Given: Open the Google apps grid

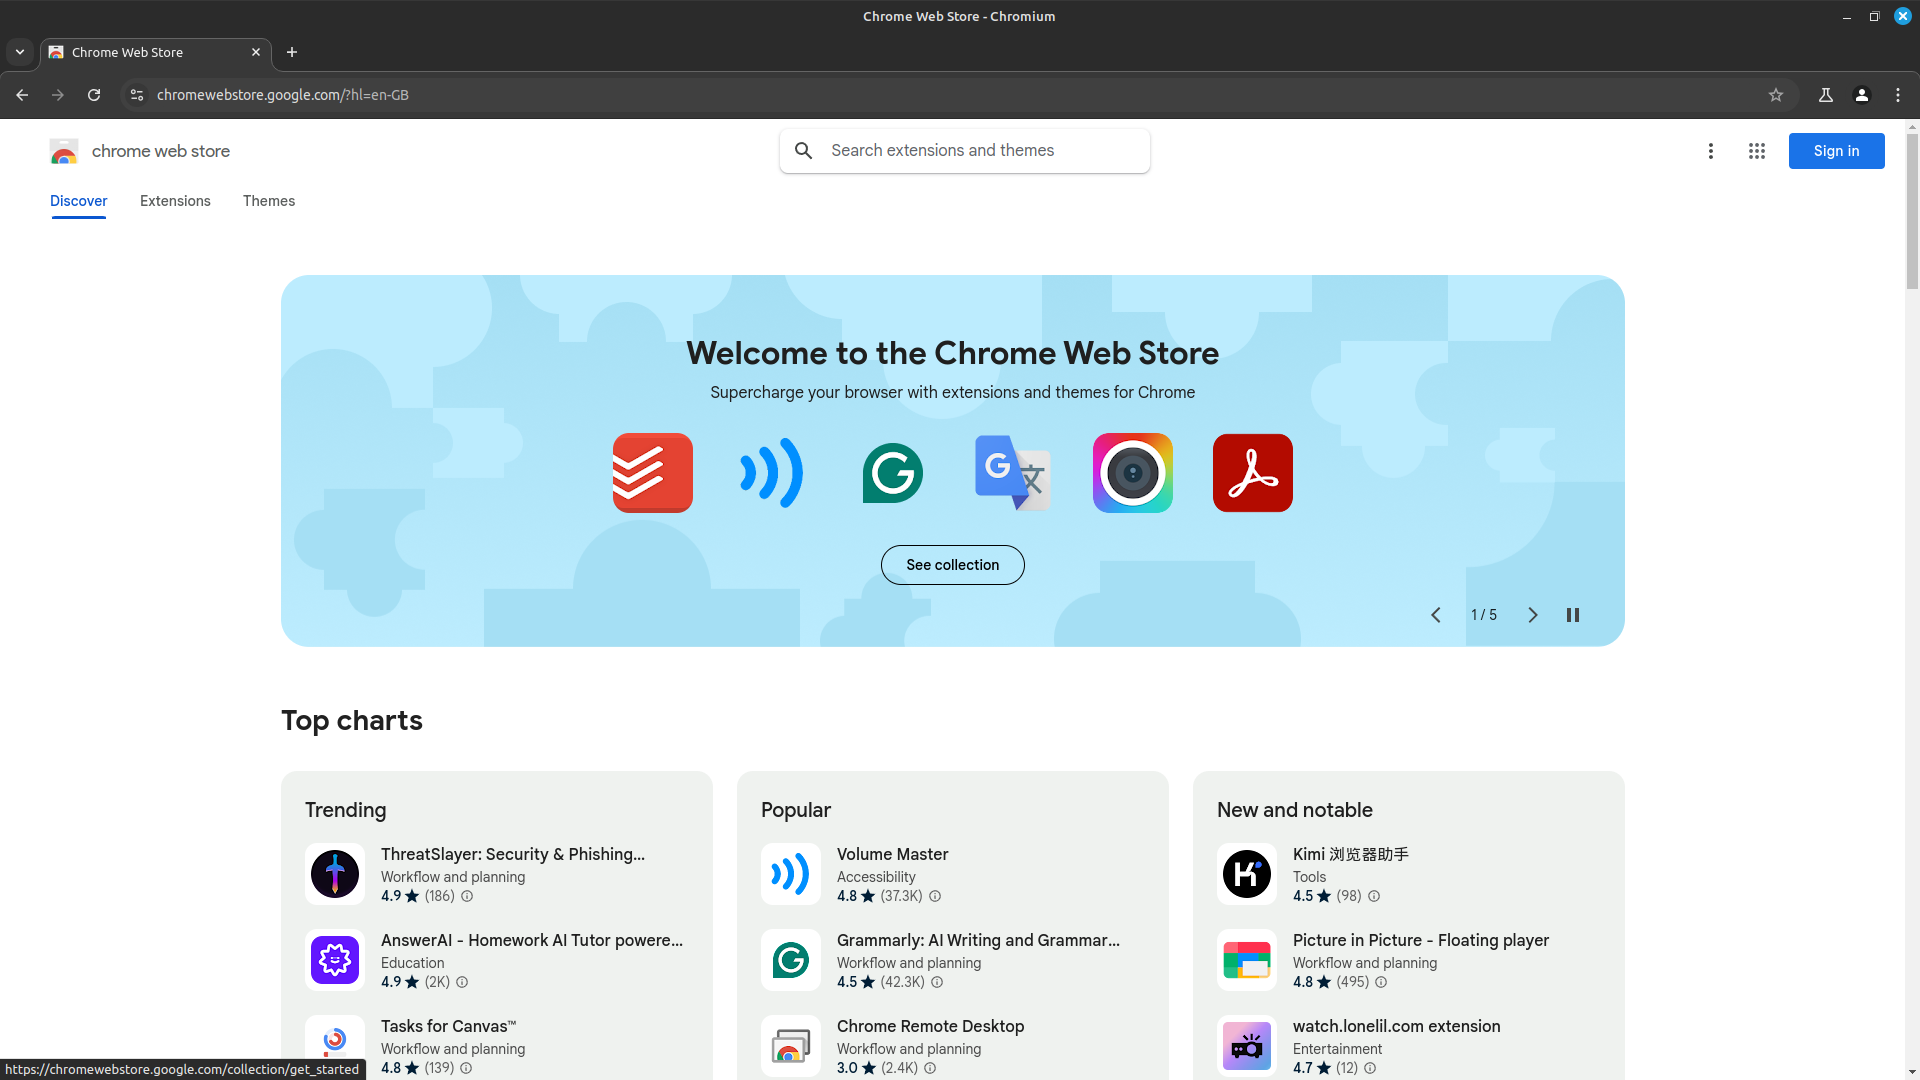Looking at the screenshot, I should [x=1756, y=151].
